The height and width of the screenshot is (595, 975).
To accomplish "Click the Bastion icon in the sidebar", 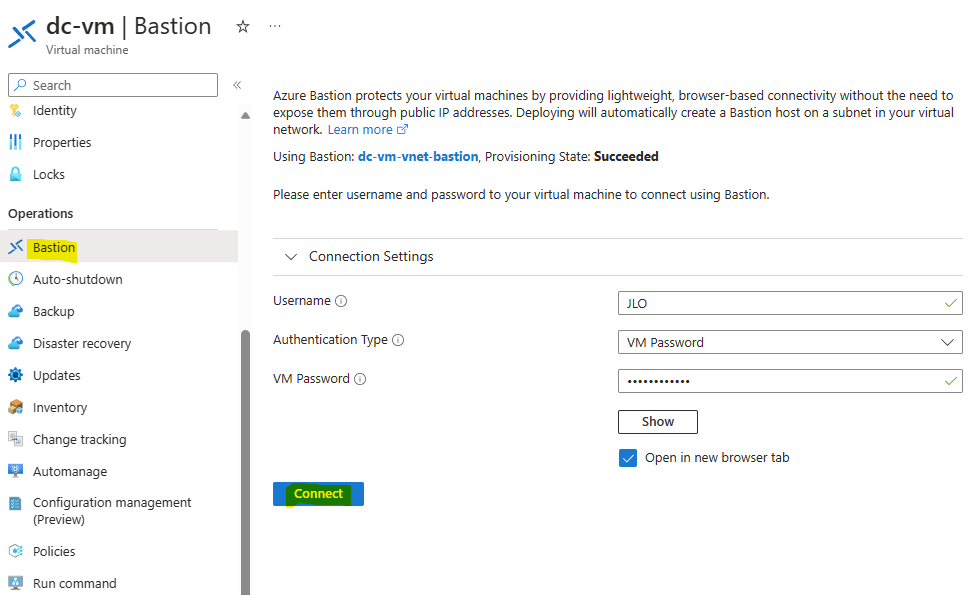I will (16, 247).
